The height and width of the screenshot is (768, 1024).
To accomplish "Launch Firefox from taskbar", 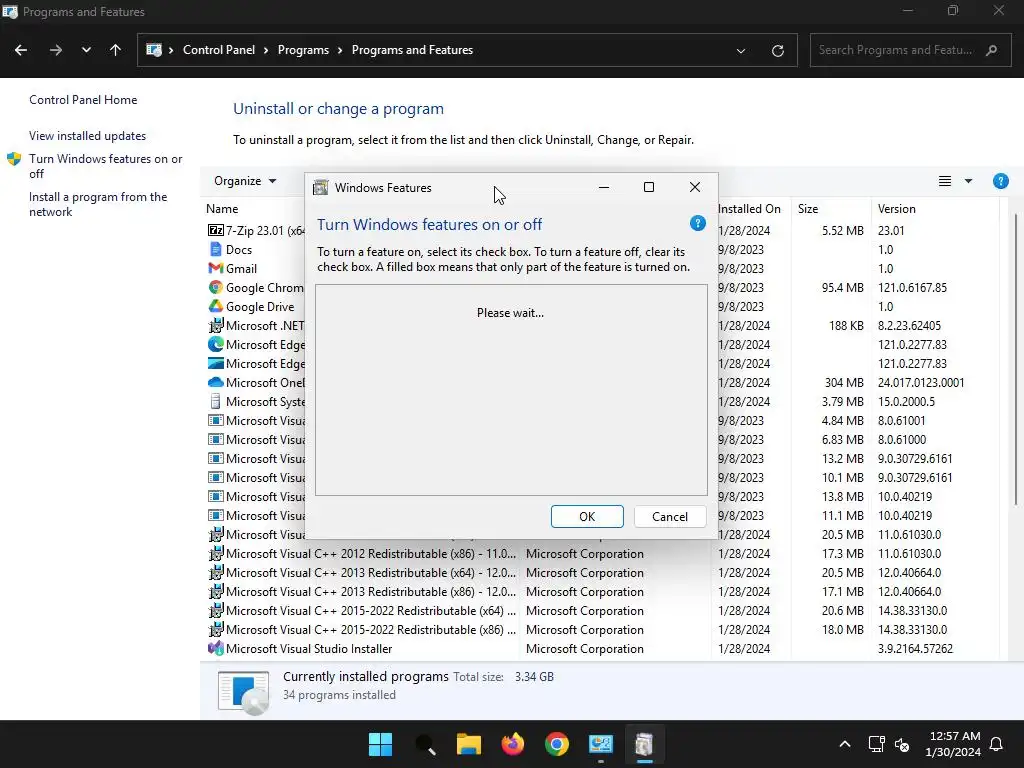I will pyautogui.click(x=513, y=744).
